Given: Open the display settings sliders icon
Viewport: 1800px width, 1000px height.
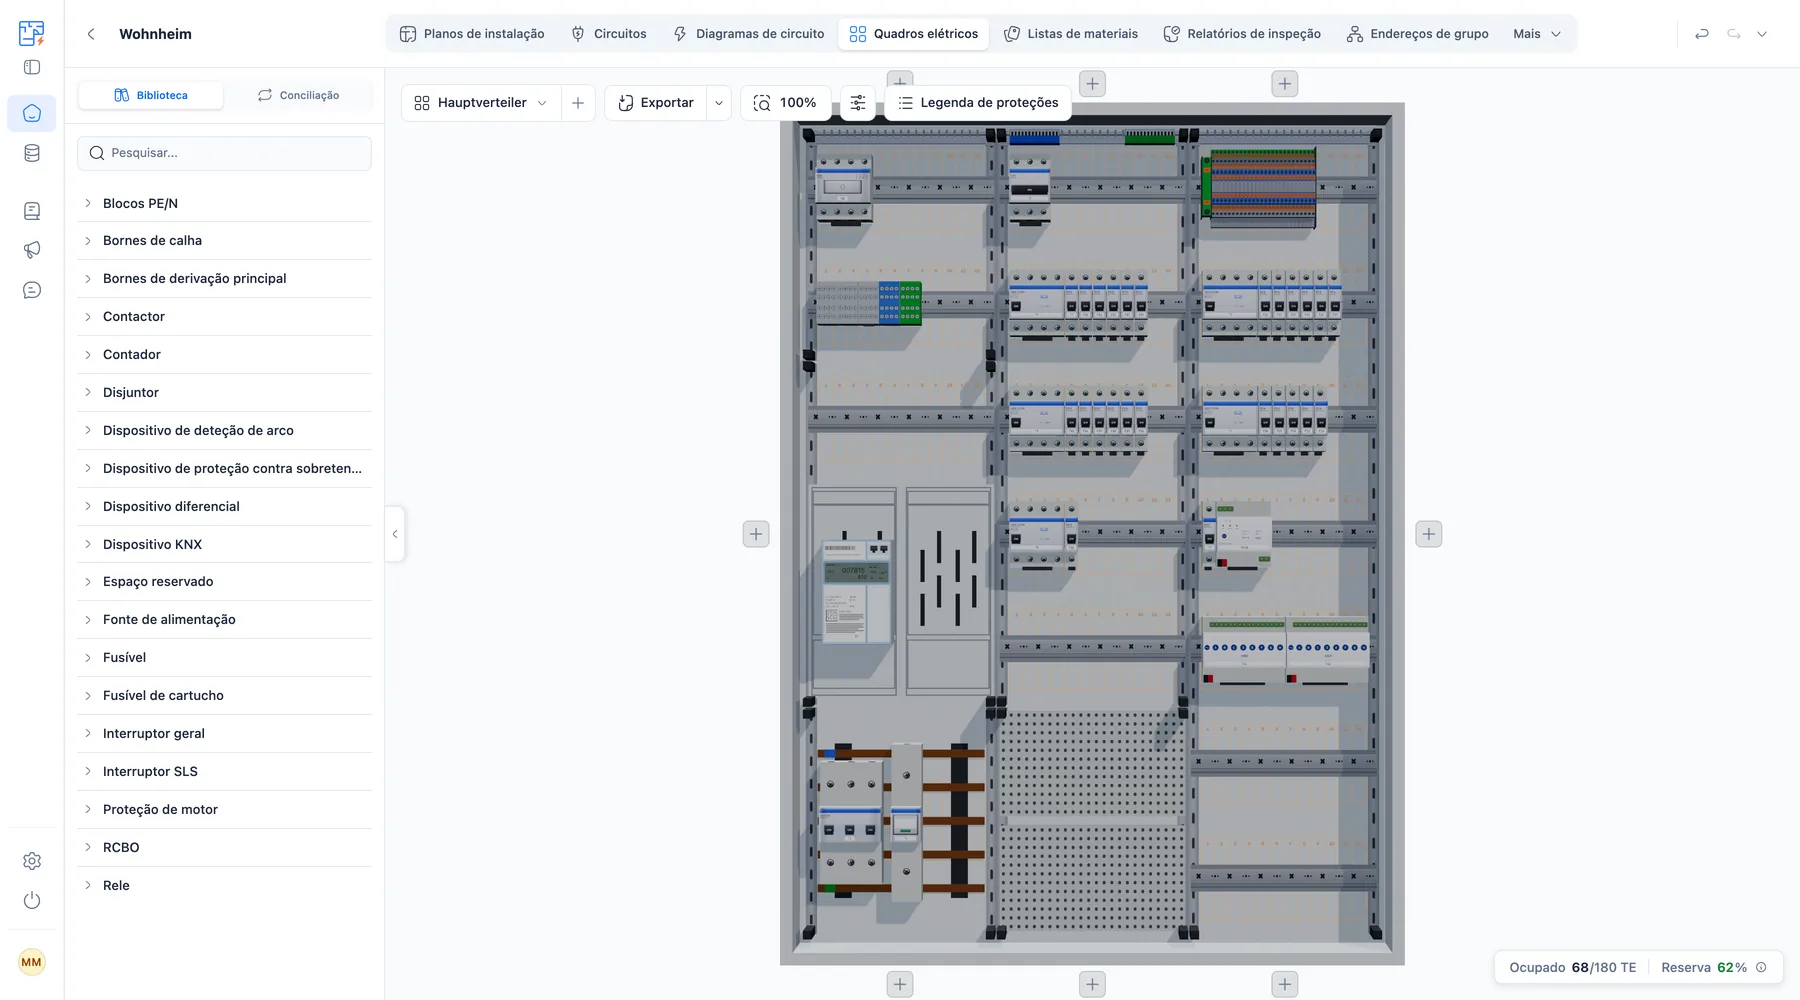Looking at the screenshot, I should 858,103.
